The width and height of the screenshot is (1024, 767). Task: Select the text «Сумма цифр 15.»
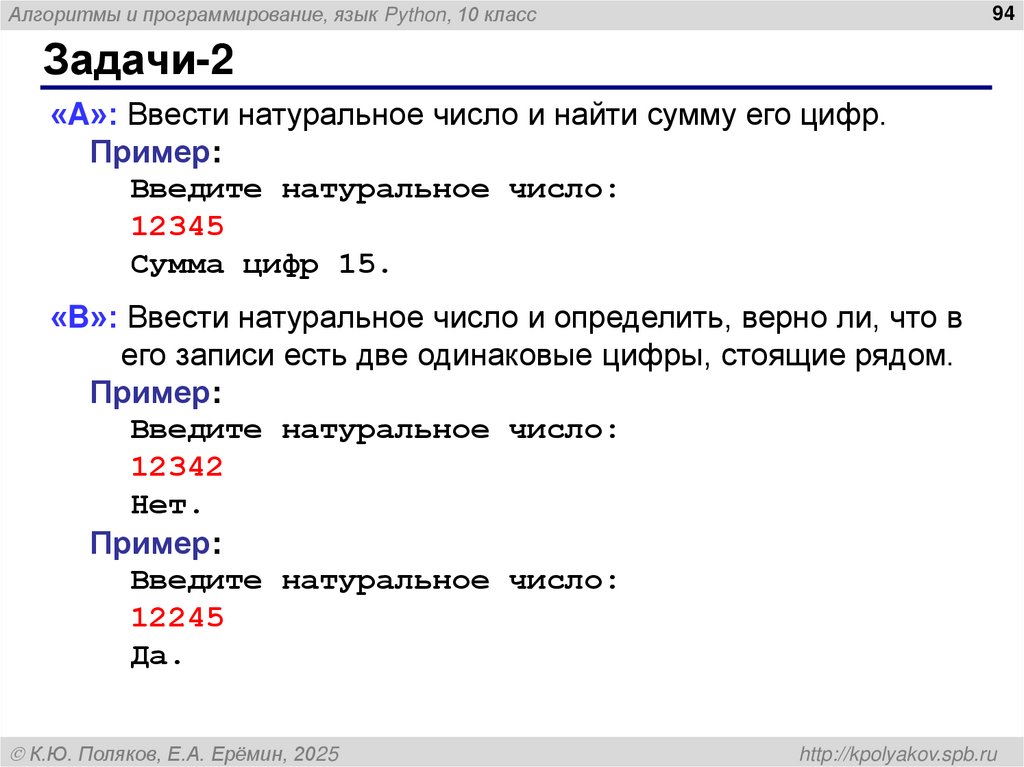[258, 264]
